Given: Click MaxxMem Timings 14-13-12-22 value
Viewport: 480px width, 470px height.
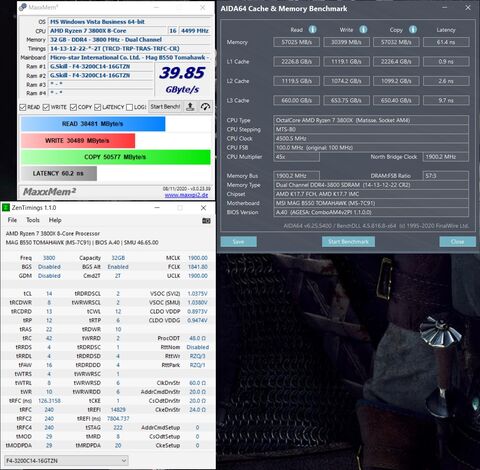Looking at the screenshot, I should (115, 49).
